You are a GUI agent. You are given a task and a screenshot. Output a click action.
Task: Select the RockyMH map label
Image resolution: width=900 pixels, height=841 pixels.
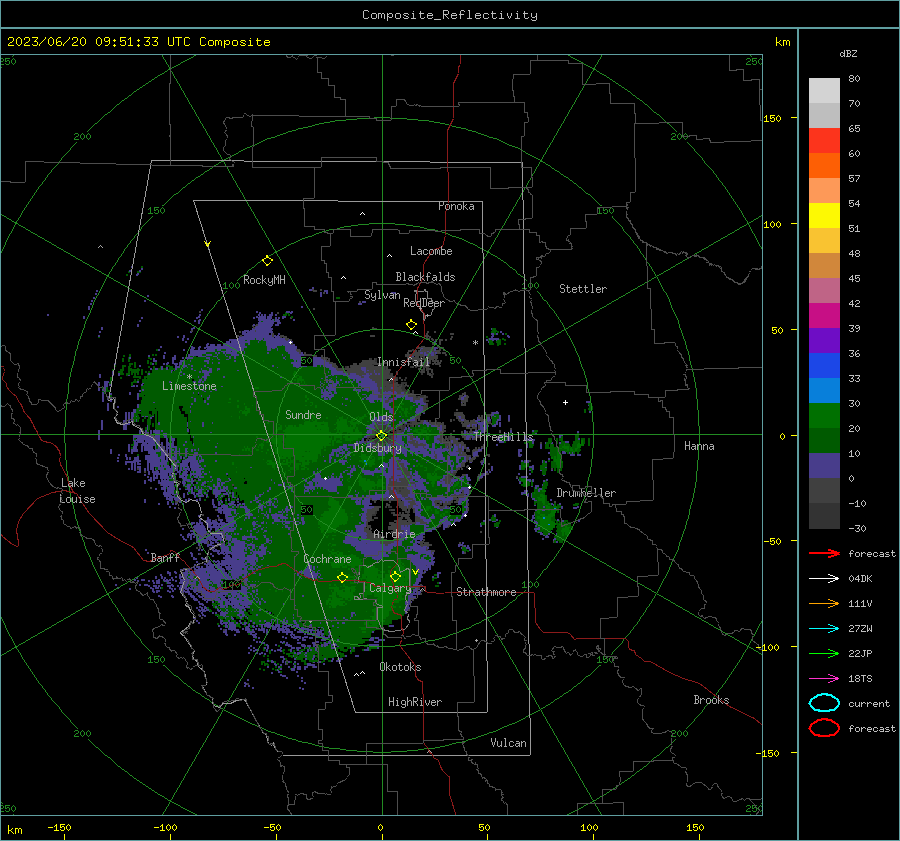tap(264, 280)
